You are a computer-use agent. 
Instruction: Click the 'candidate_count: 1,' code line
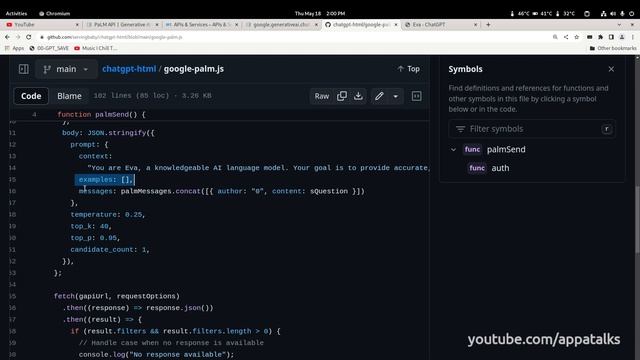tap(110, 250)
